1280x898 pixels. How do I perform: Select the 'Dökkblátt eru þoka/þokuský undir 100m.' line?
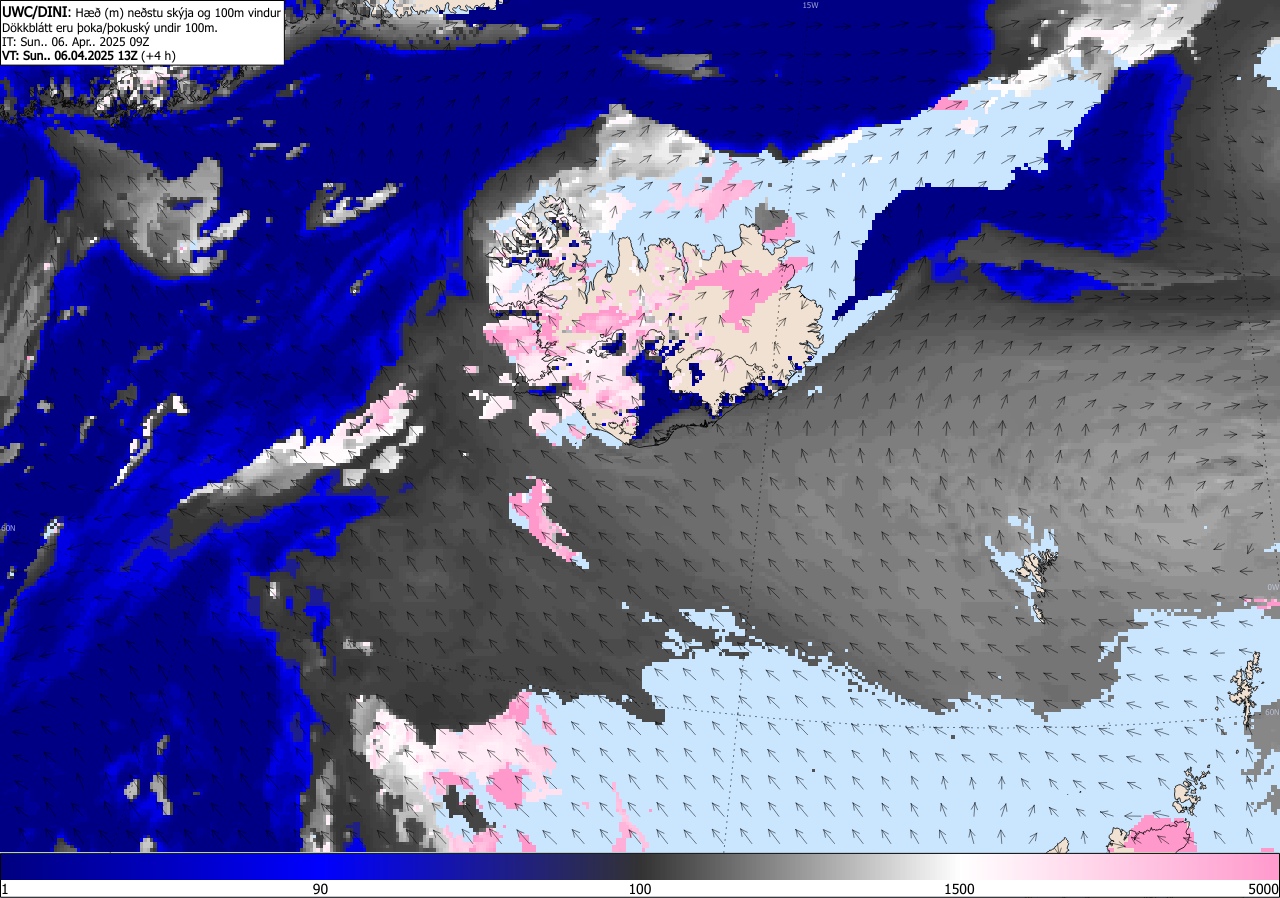coord(110,27)
